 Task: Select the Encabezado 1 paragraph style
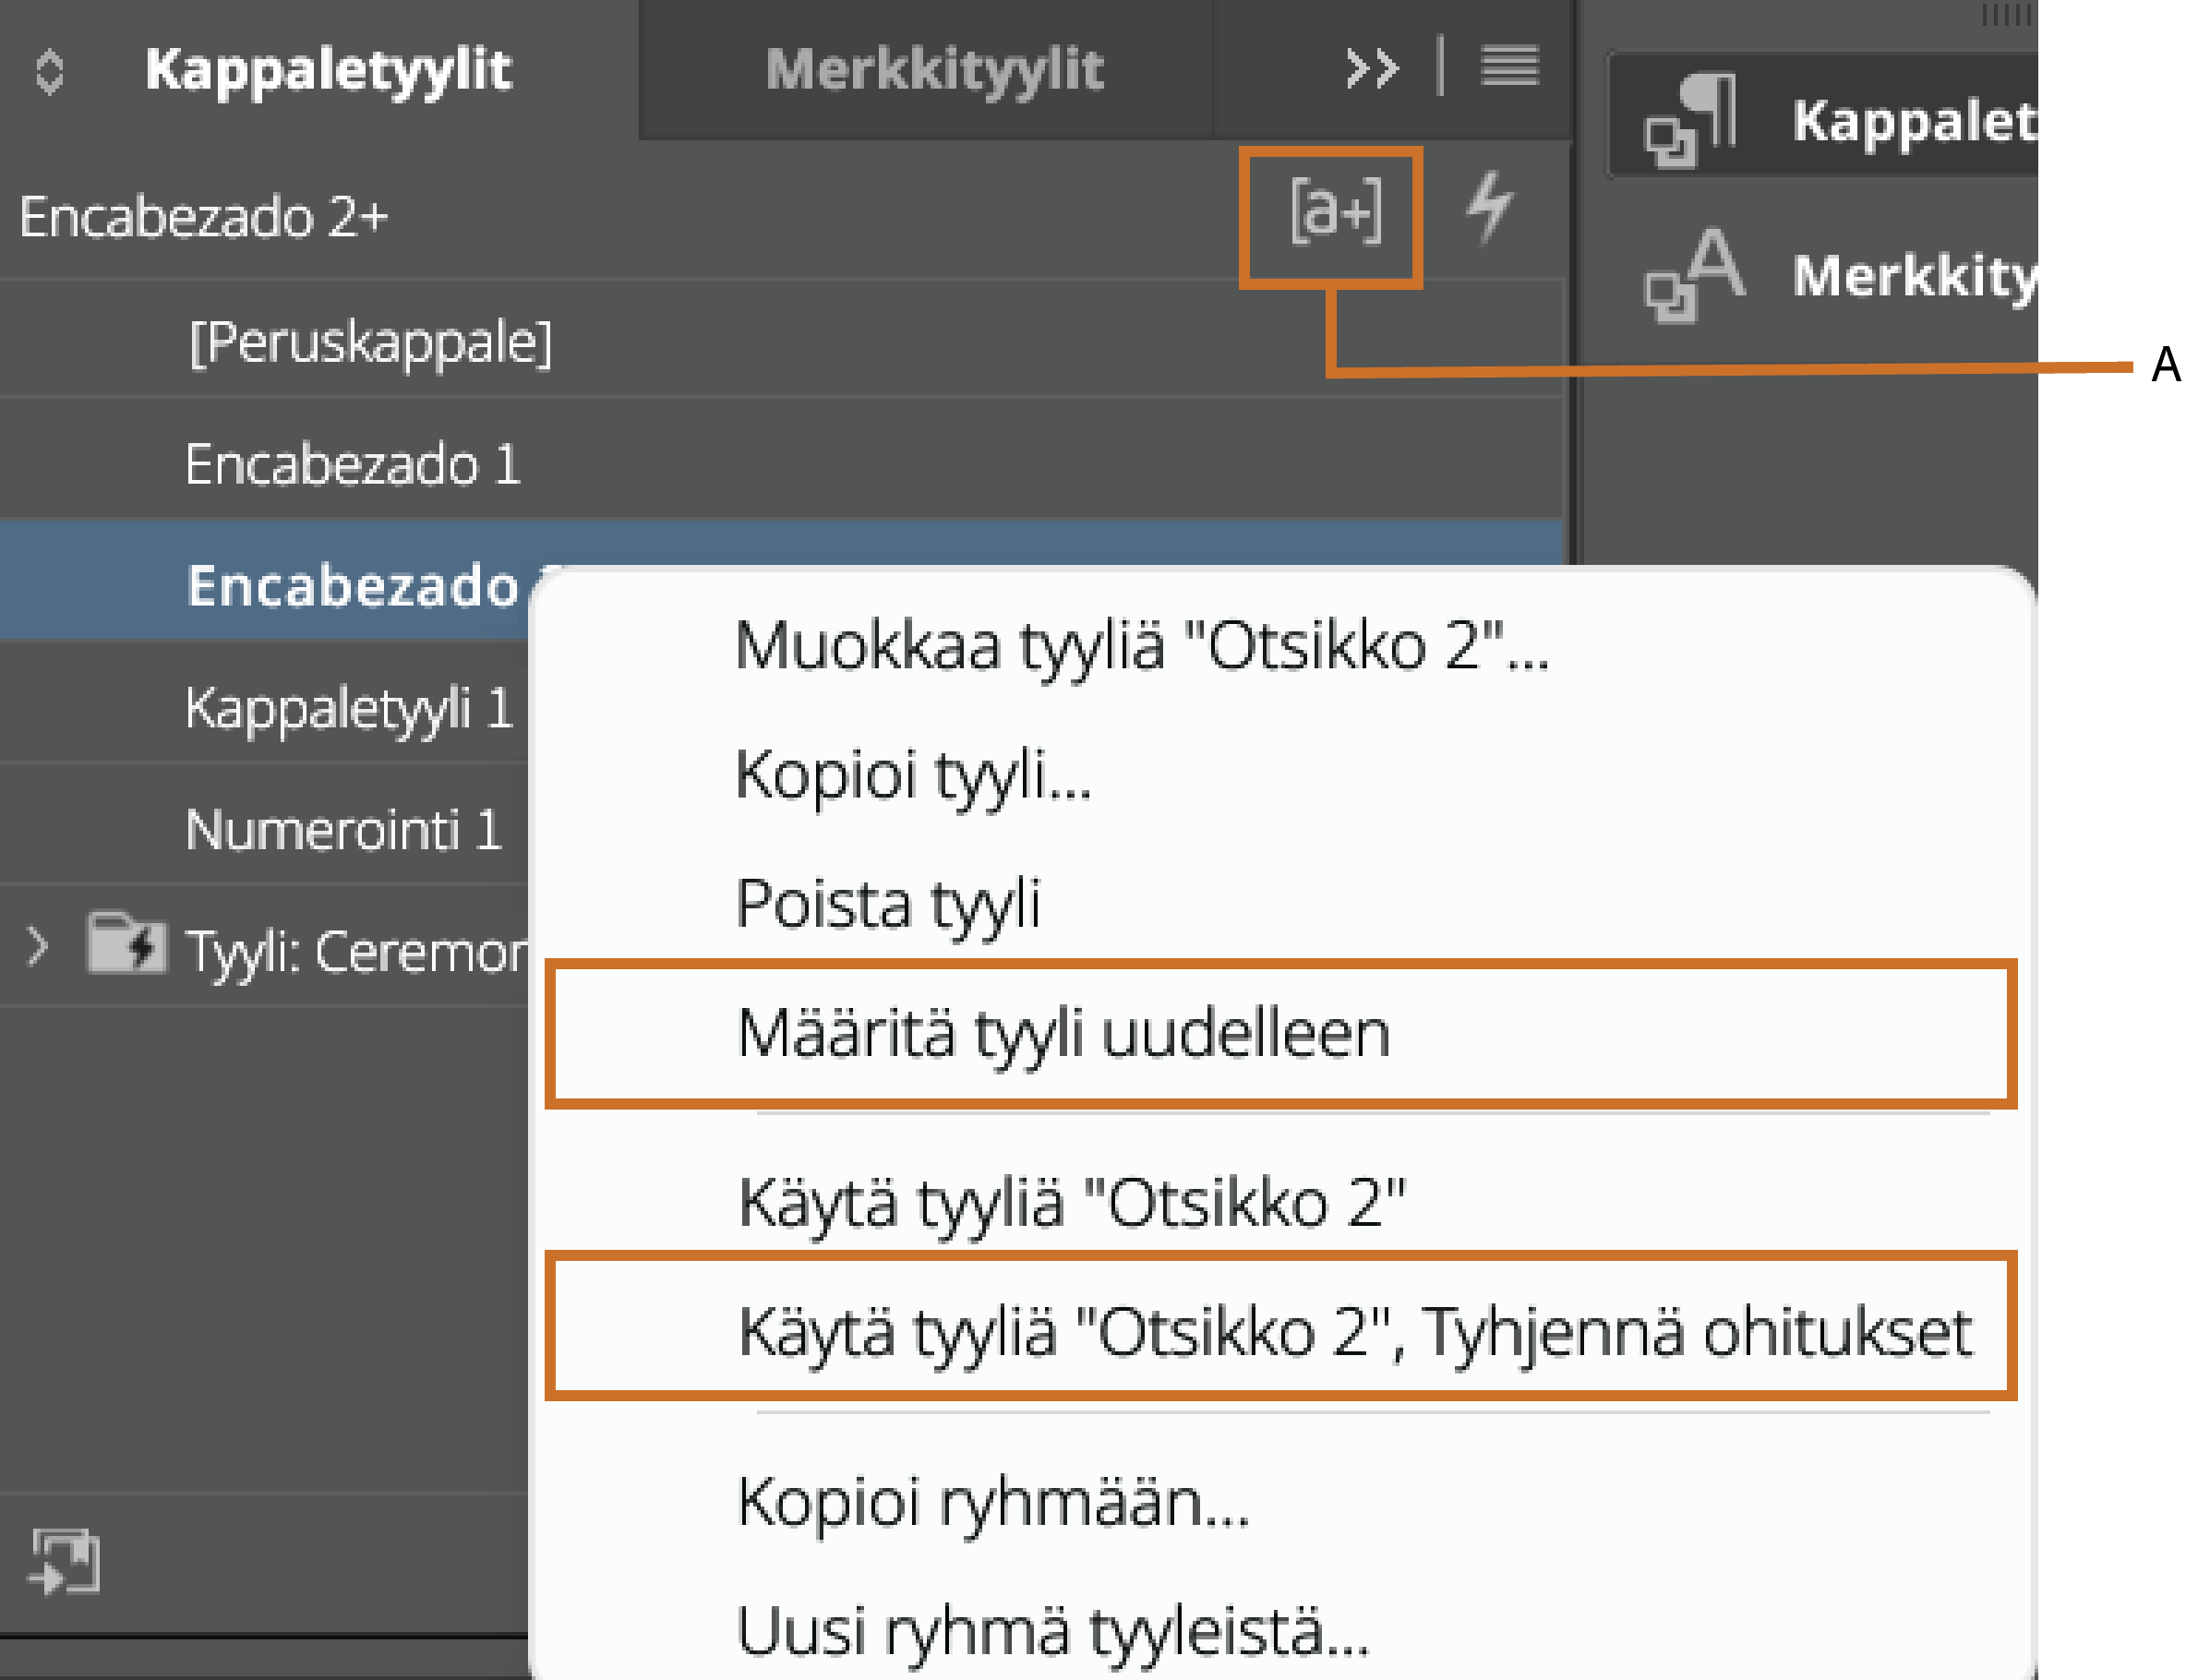pos(354,462)
